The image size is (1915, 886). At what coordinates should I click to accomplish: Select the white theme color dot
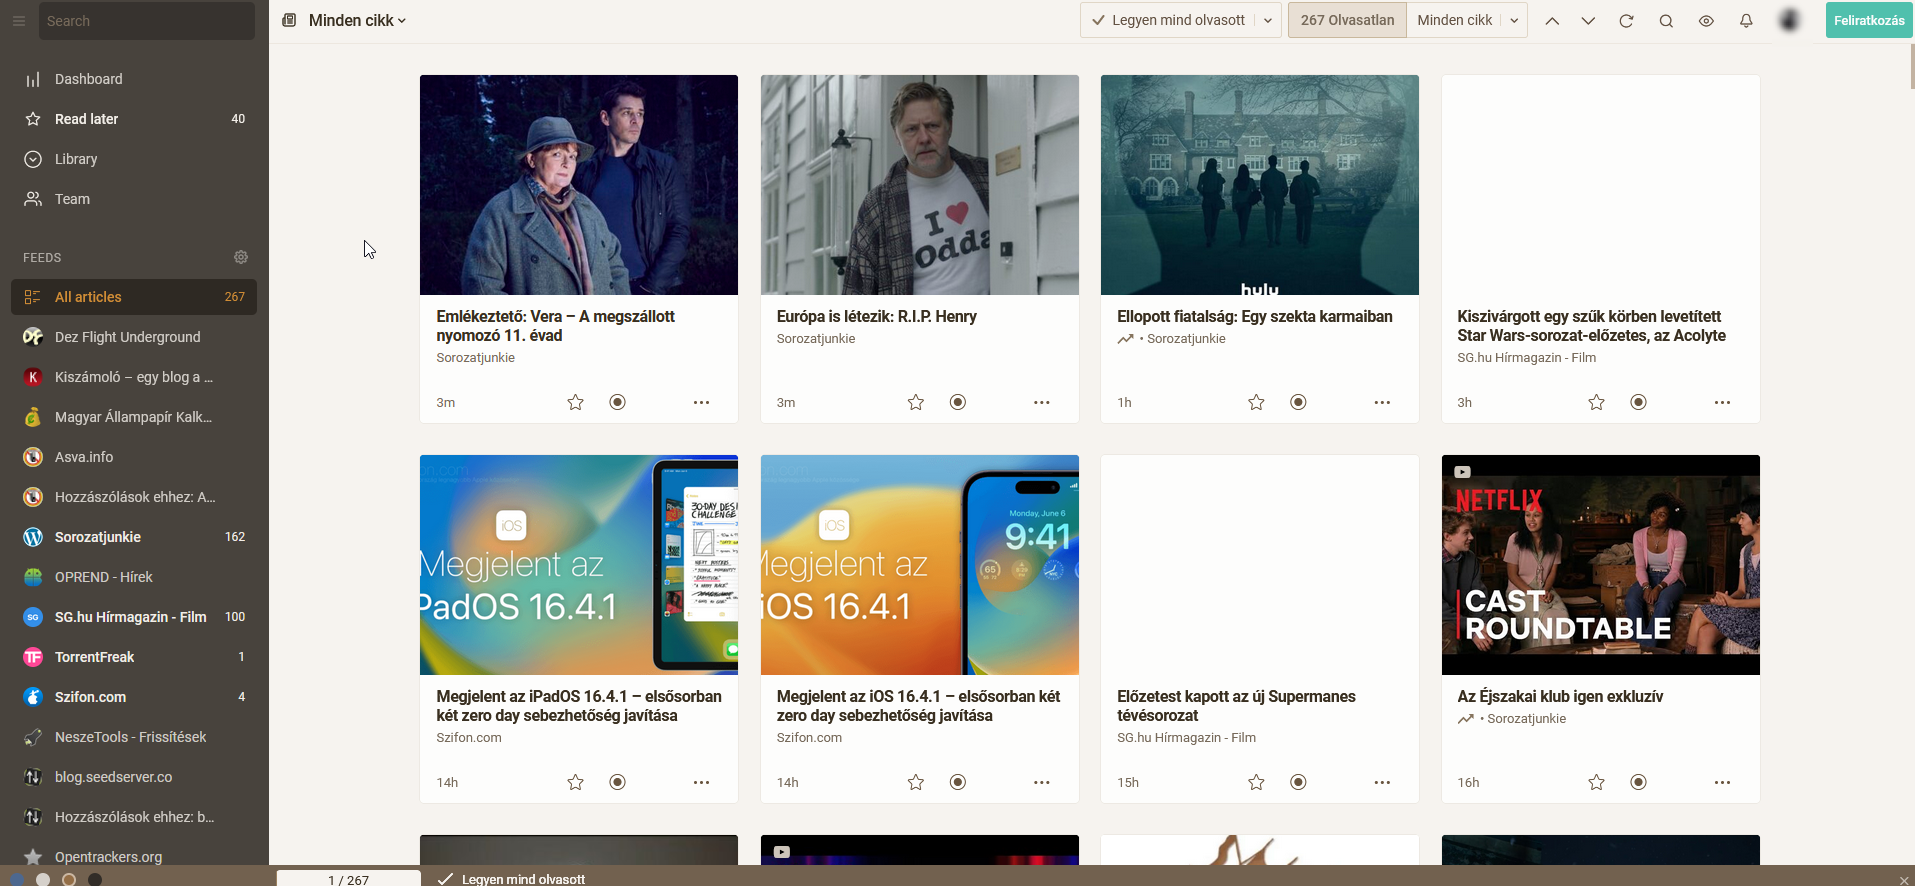pos(43,879)
